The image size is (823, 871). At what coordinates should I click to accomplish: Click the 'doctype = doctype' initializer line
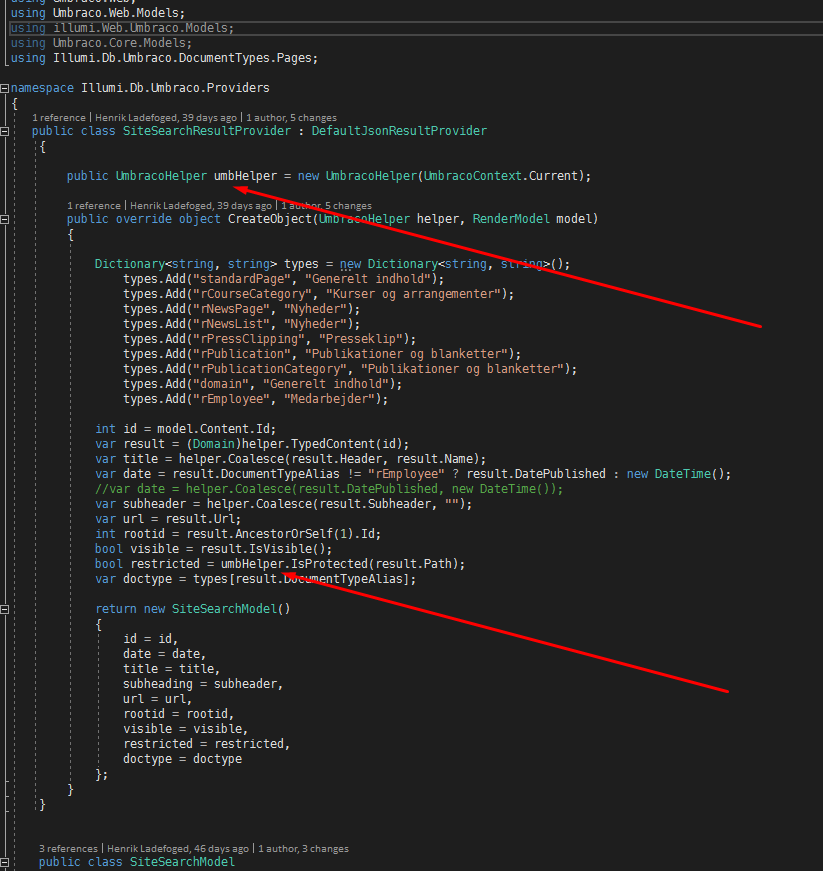pos(183,759)
